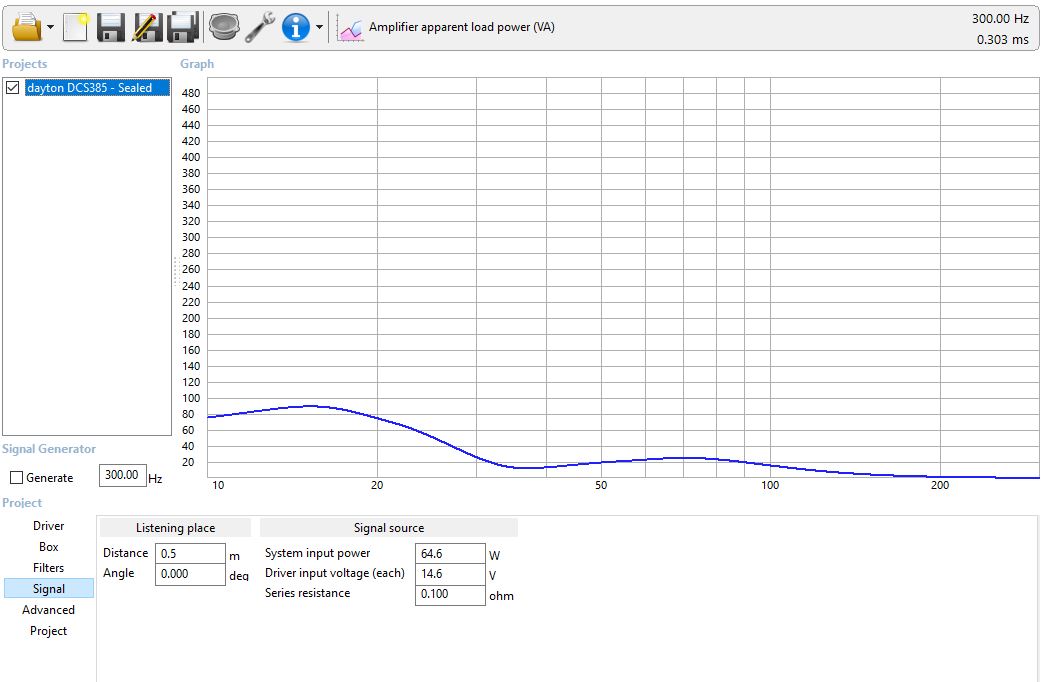Click the Driver input voltage field
The width and height of the screenshot is (1043, 682).
coord(450,574)
